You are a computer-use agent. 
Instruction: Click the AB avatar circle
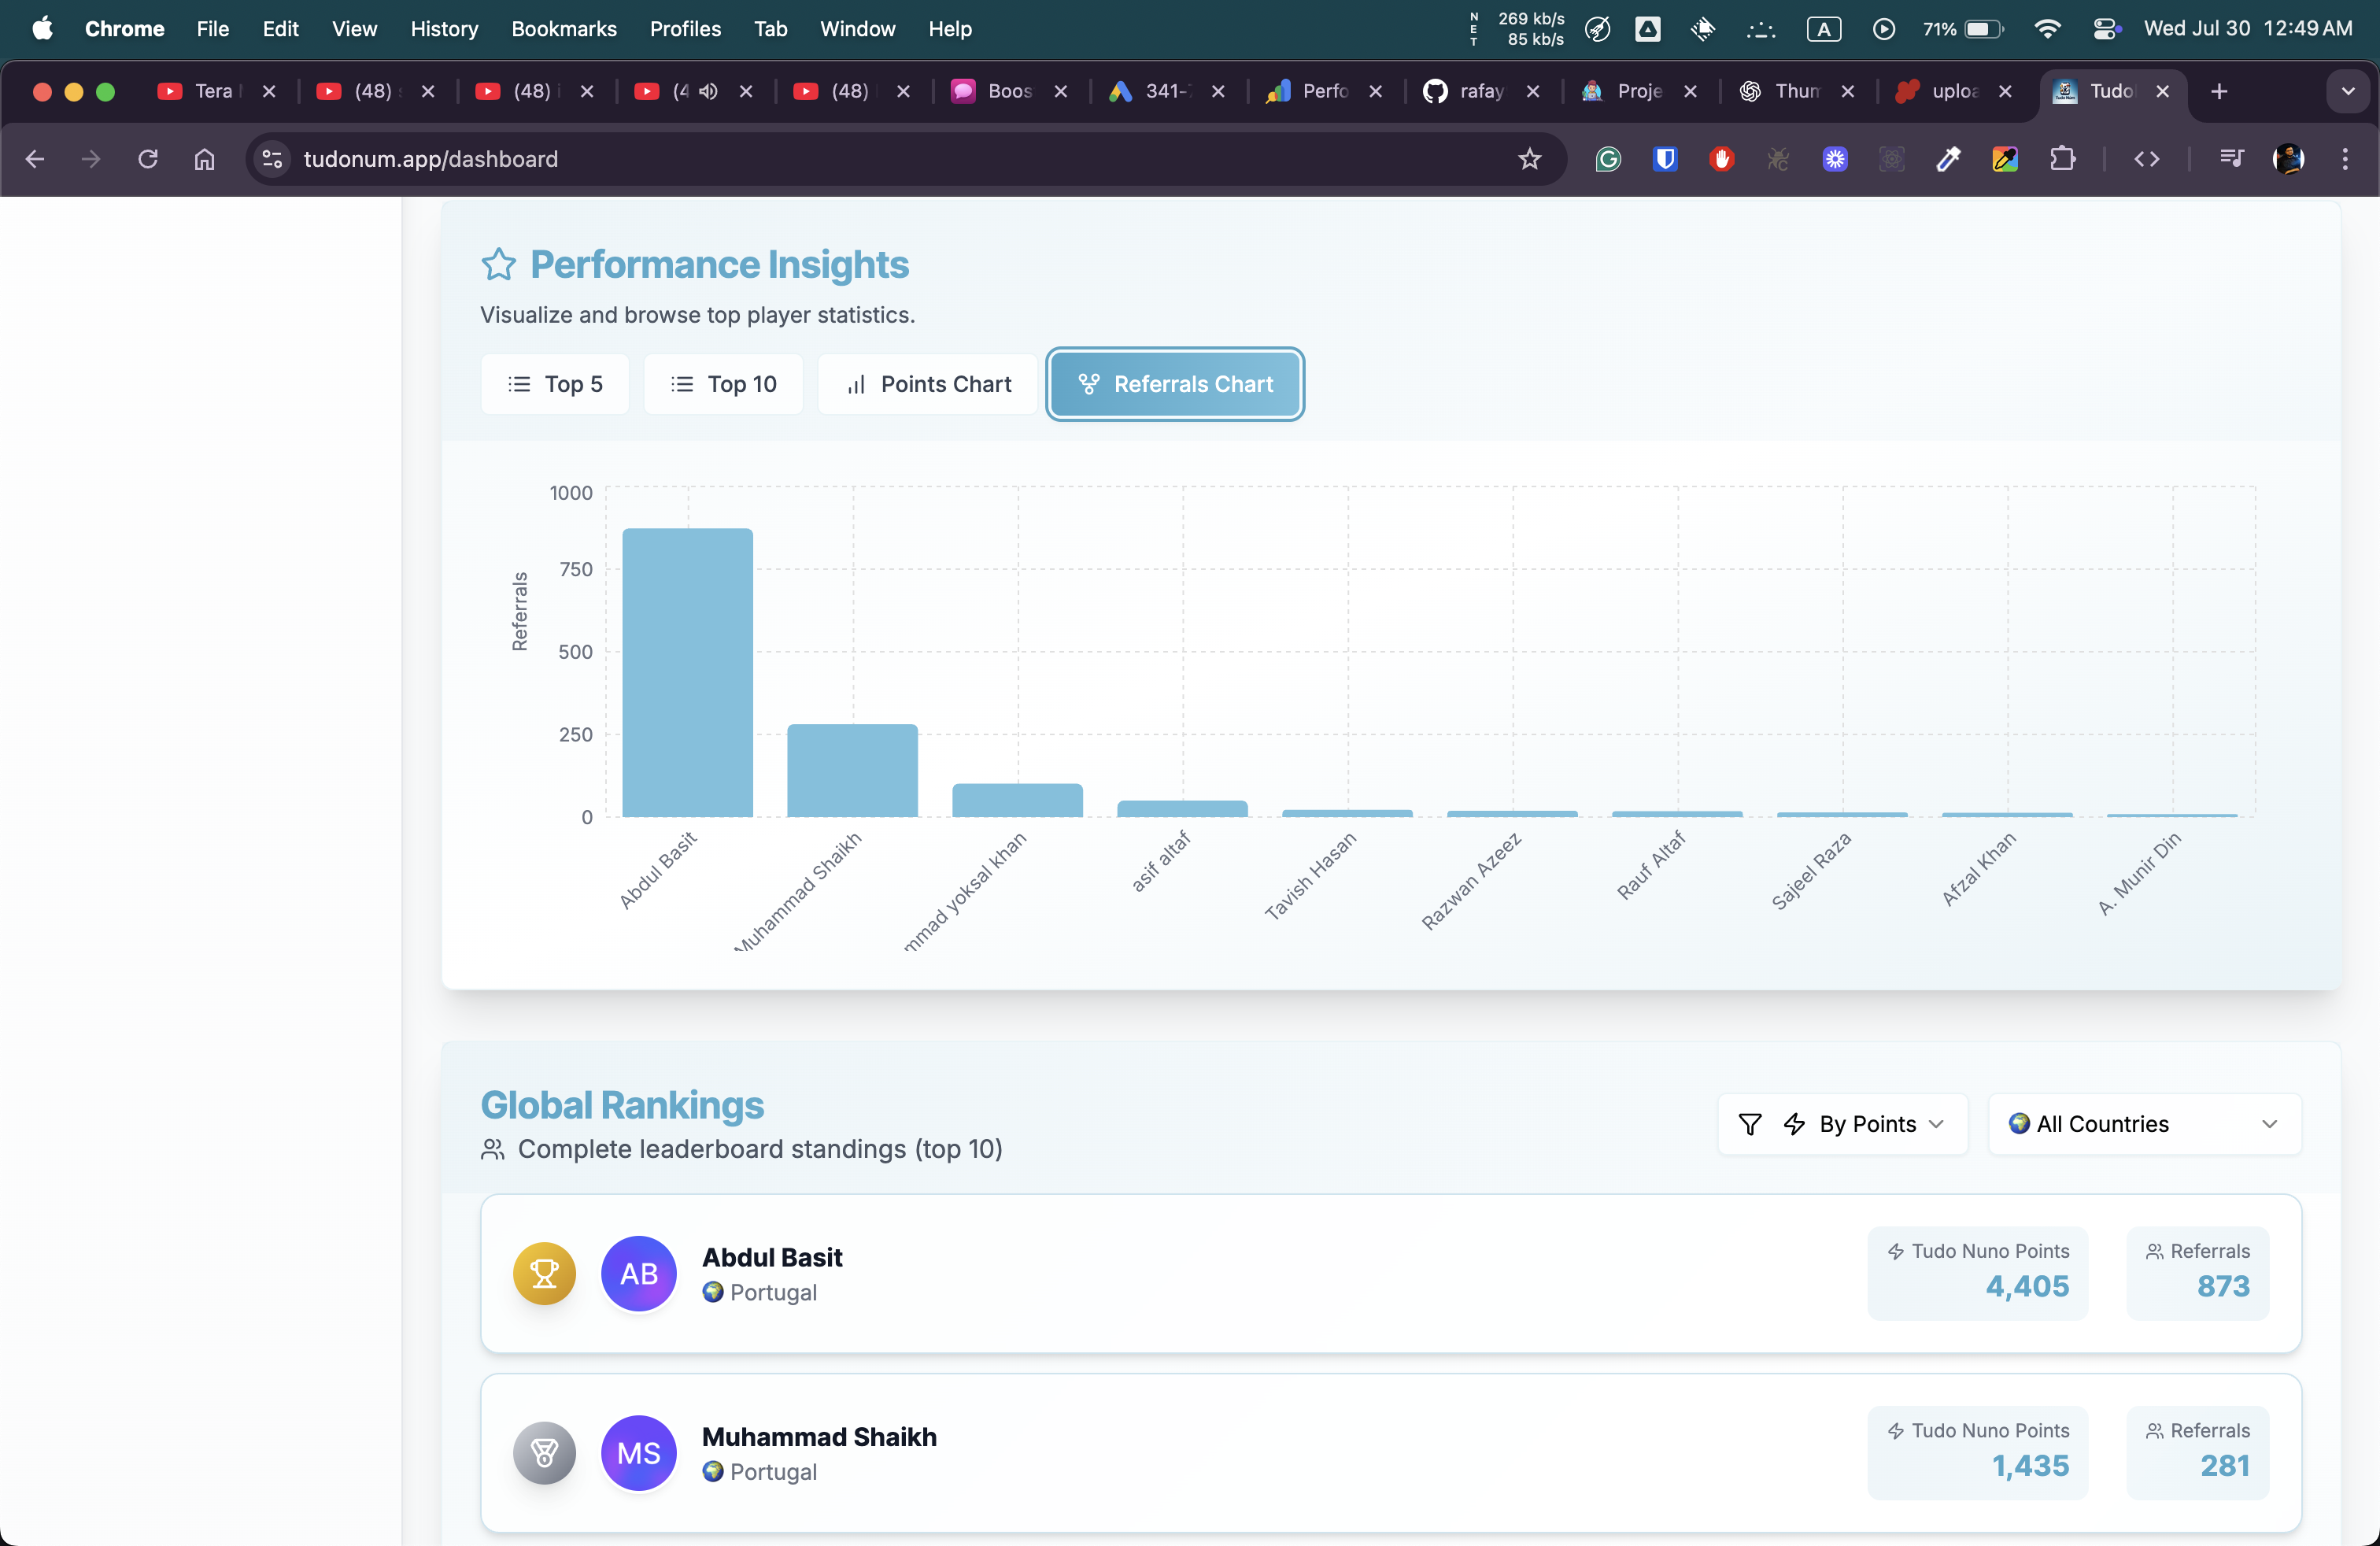[x=639, y=1273]
